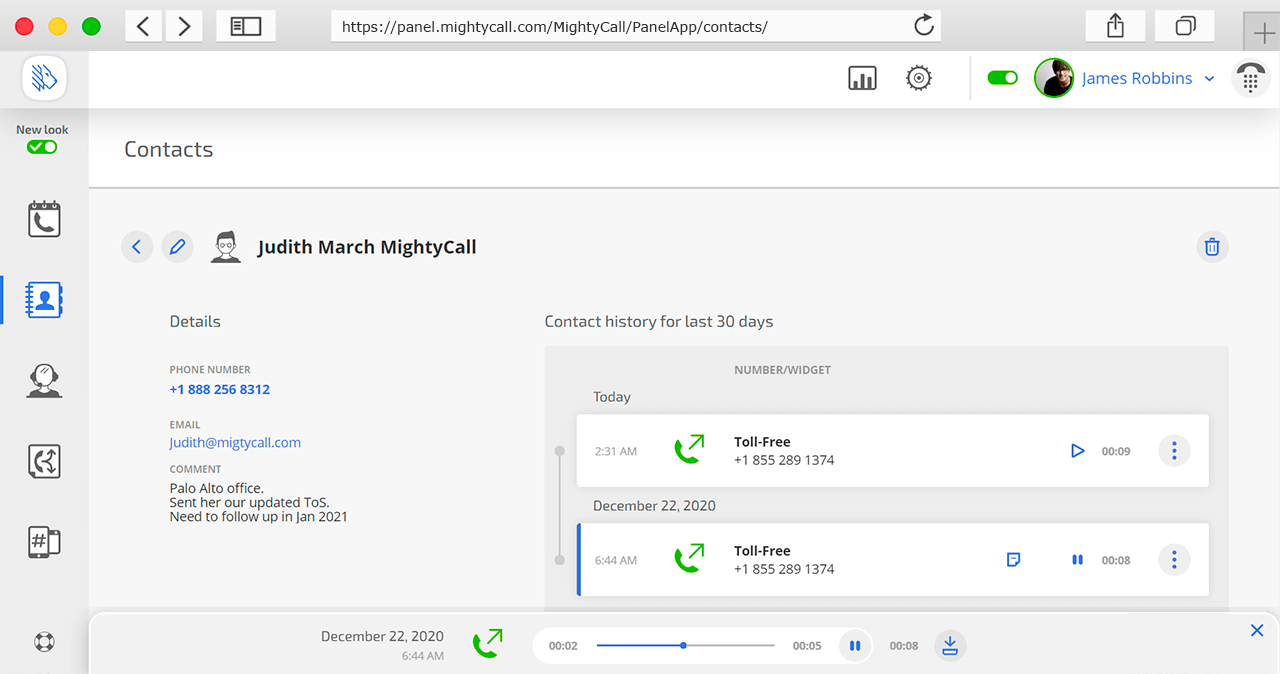Expand the James Robbins dropdown chevron

click(x=1209, y=79)
